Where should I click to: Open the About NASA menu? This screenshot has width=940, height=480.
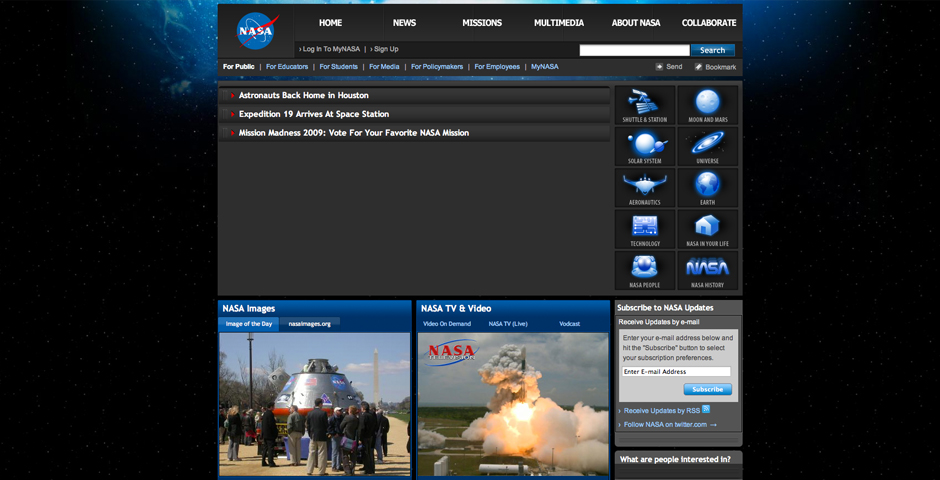click(x=636, y=23)
